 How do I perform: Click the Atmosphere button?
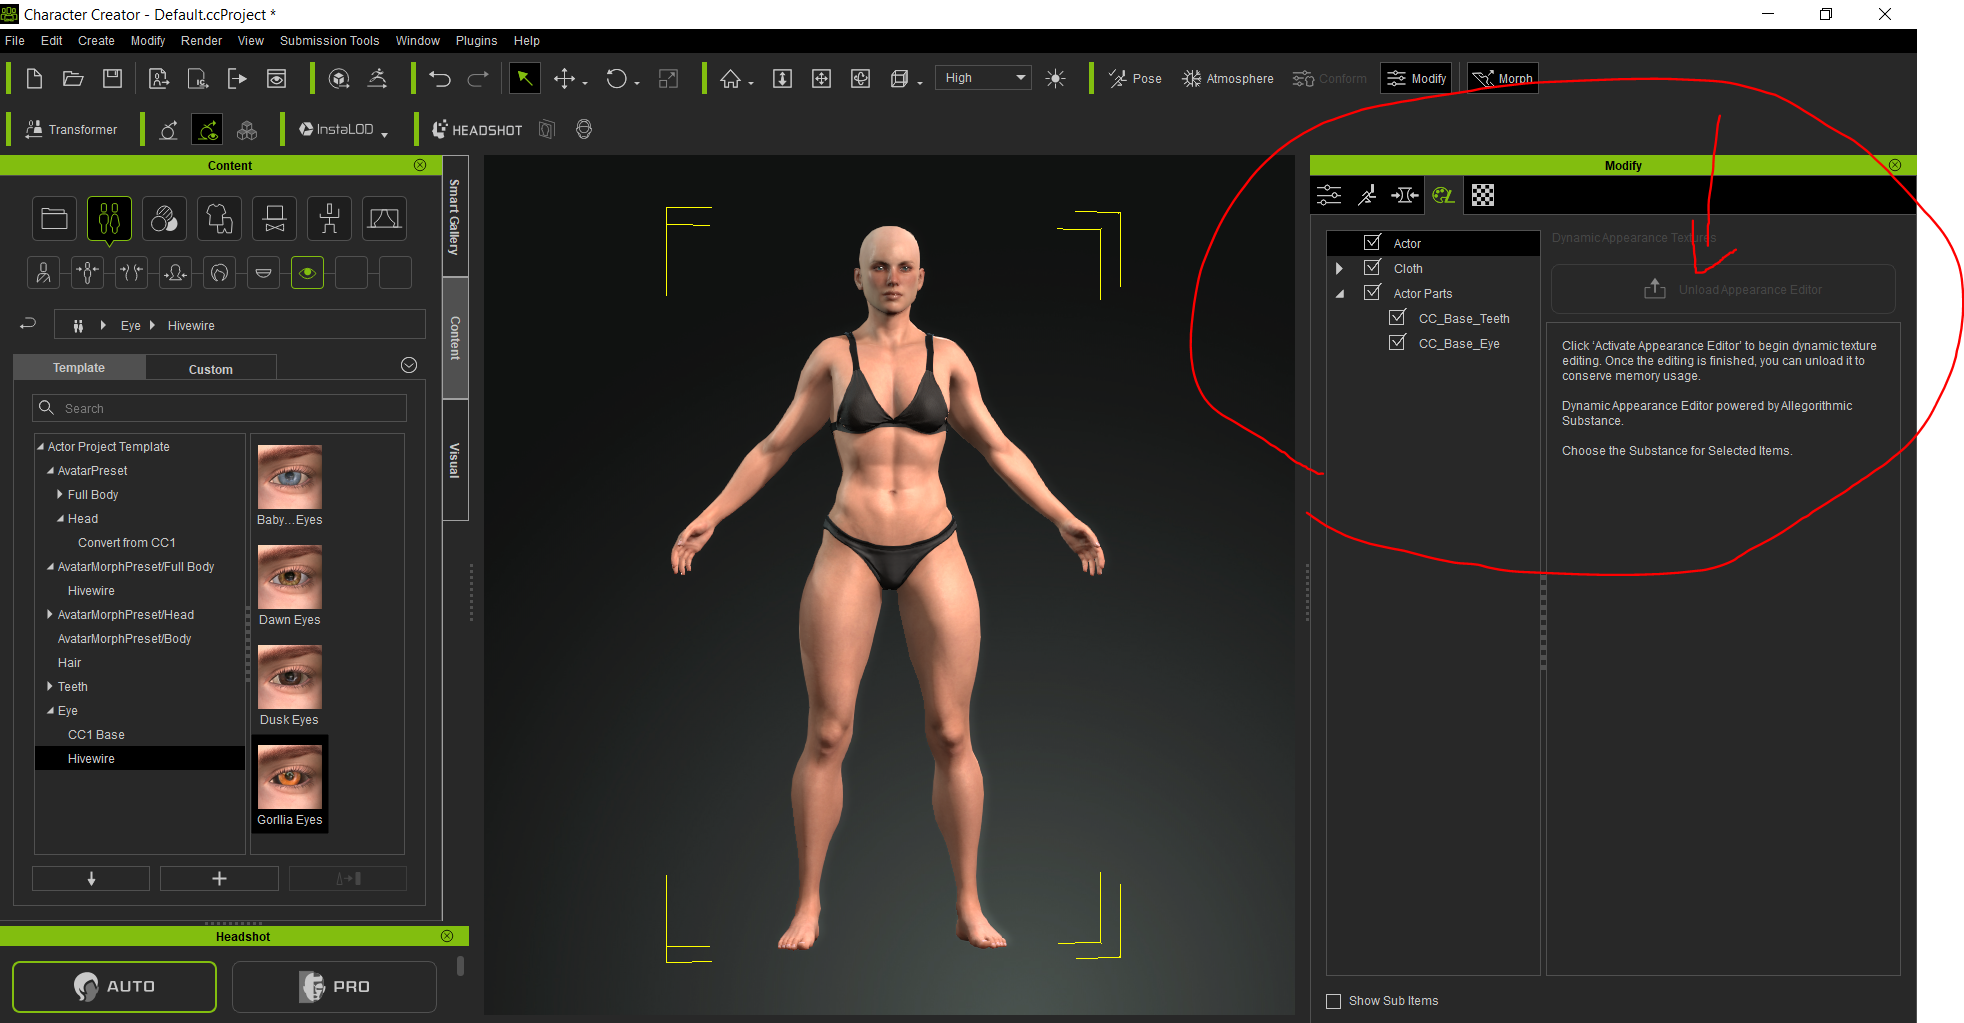1228,78
